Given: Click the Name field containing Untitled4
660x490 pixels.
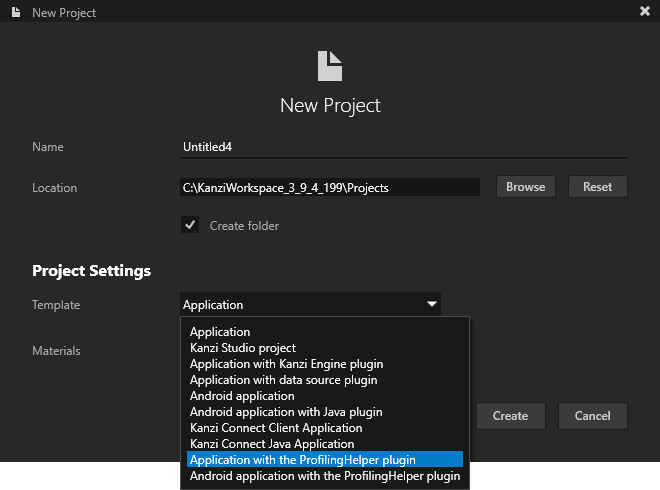Looking at the screenshot, I should point(403,147).
